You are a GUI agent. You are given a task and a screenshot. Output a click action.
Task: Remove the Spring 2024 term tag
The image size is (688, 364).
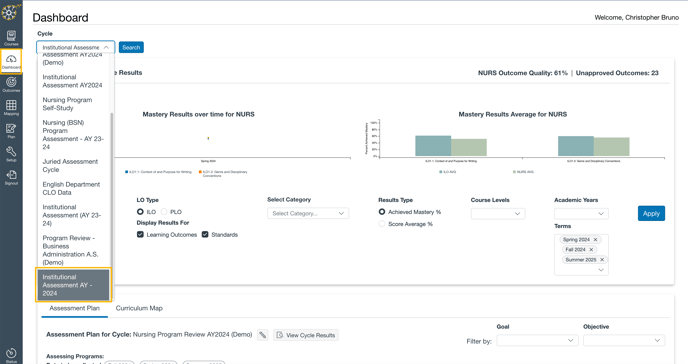(595, 239)
